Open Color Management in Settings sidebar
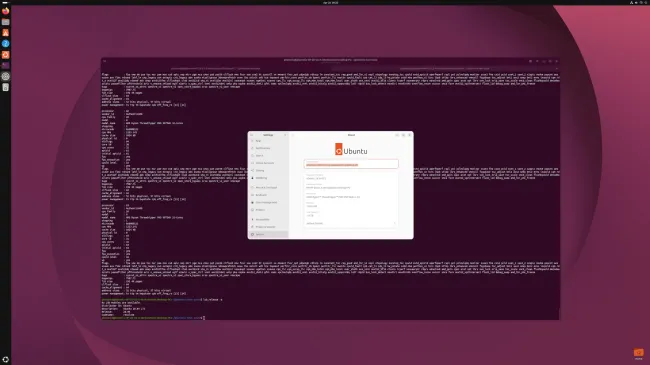The image size is (650, 365). point(268,202)
